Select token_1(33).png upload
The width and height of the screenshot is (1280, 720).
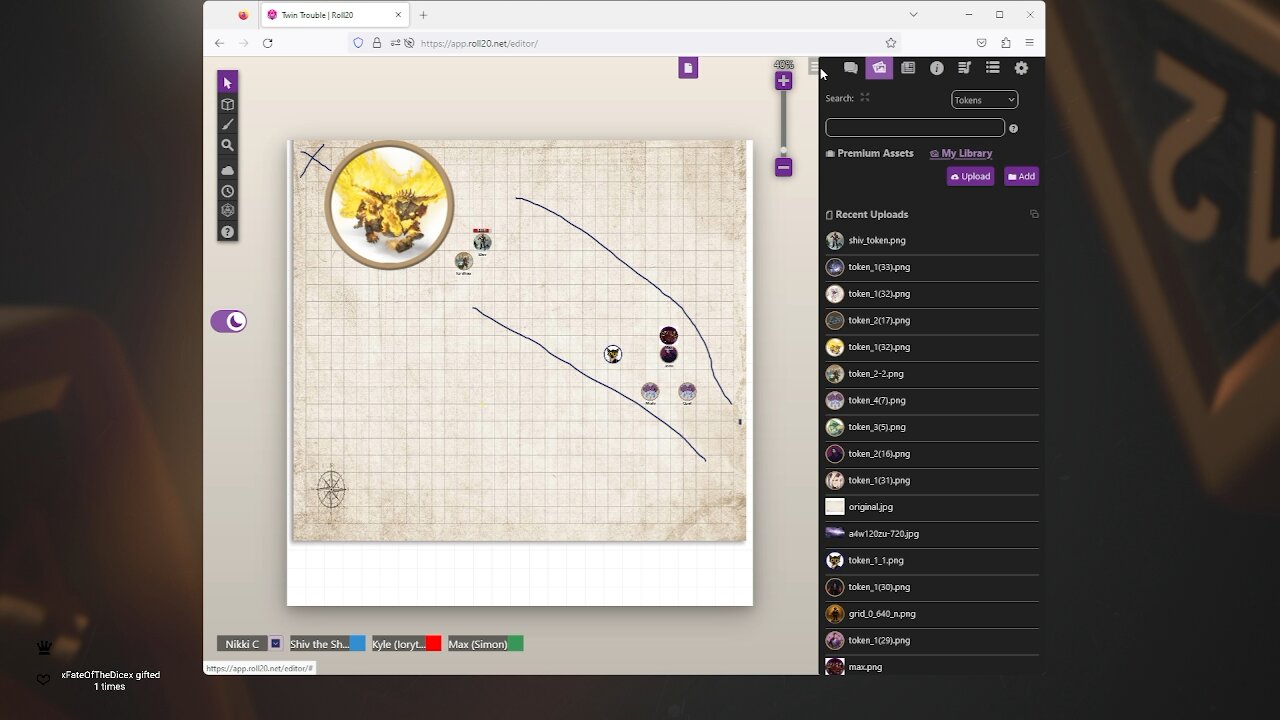tap(932, 267)
